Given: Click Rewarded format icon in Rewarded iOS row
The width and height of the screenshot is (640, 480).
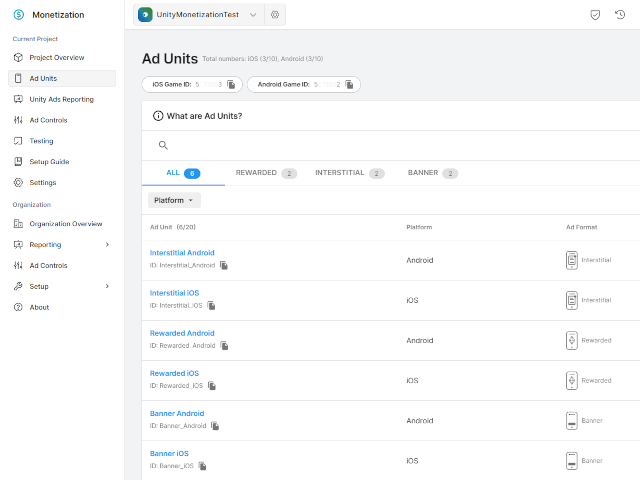Looking at the screenshot, I should [x=572, y=380].
